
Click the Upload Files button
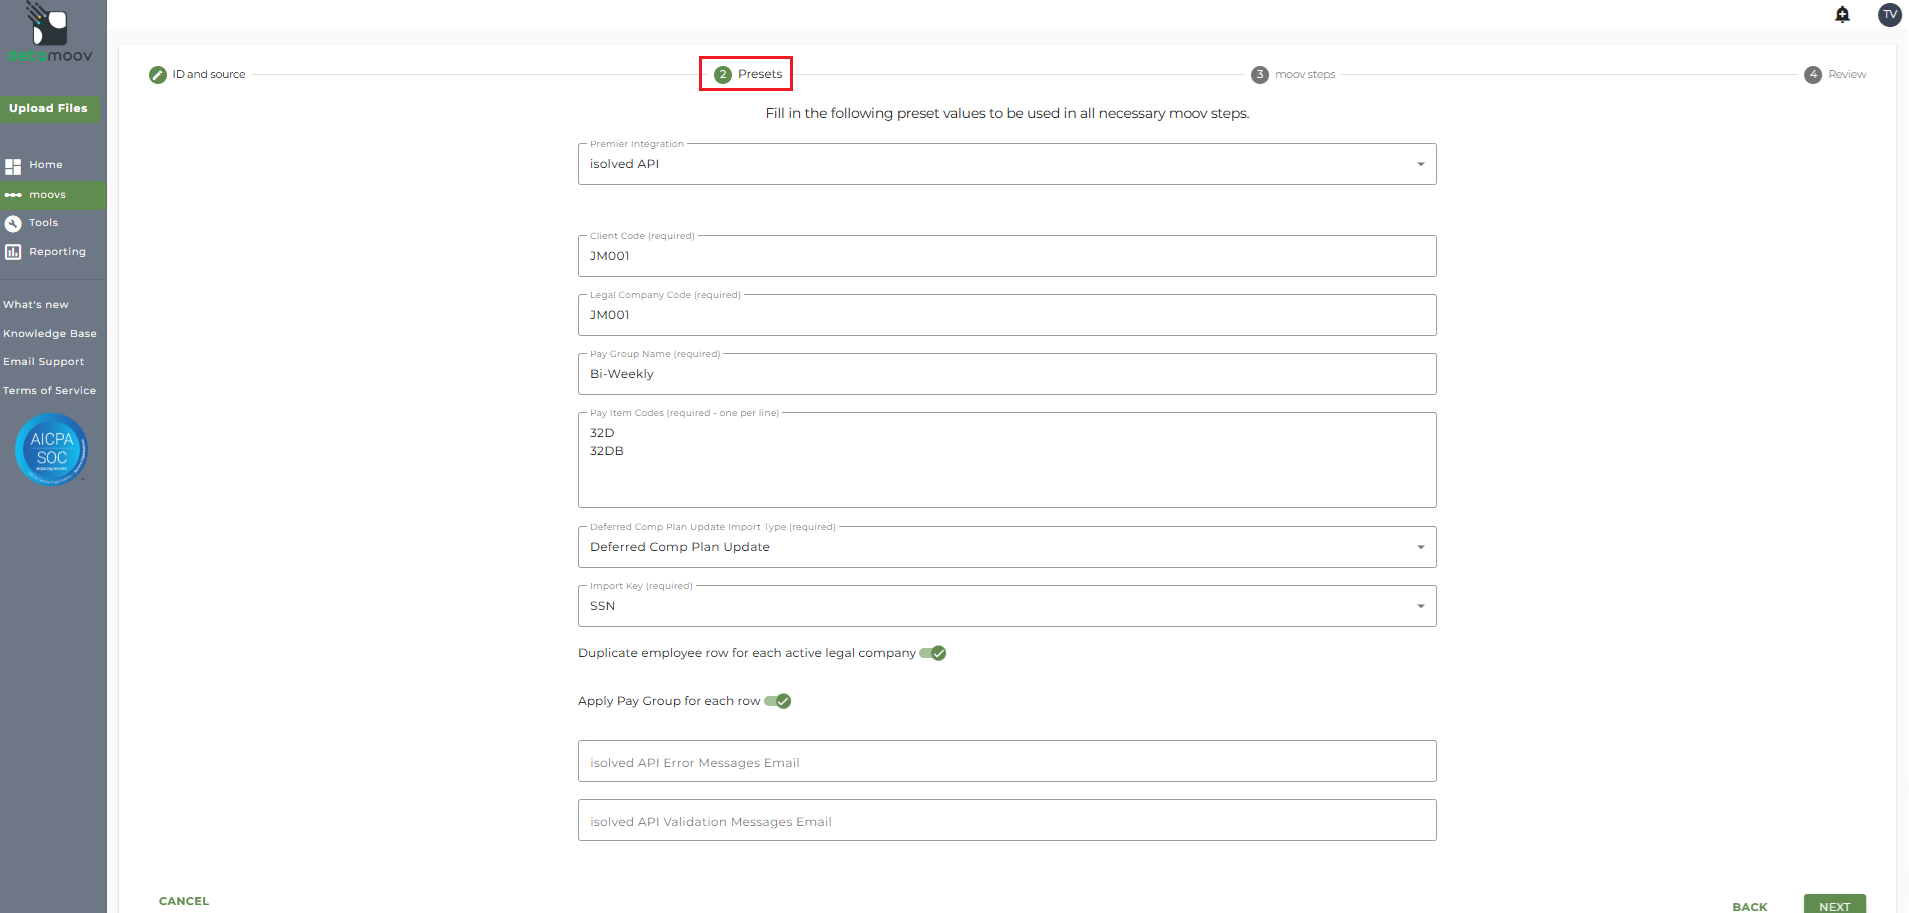click(x=49, y=108)
